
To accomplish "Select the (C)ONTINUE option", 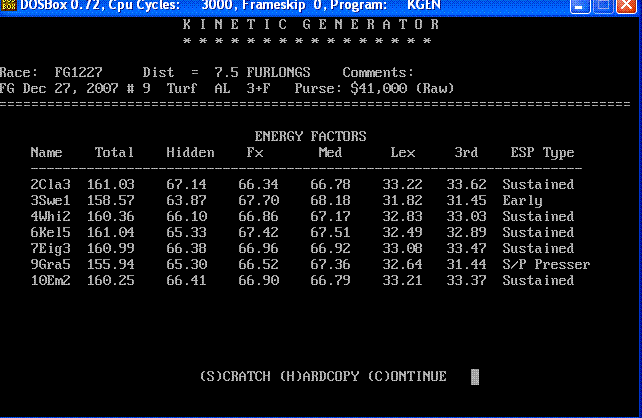I will pyautogui.click(x=407, y=376).
